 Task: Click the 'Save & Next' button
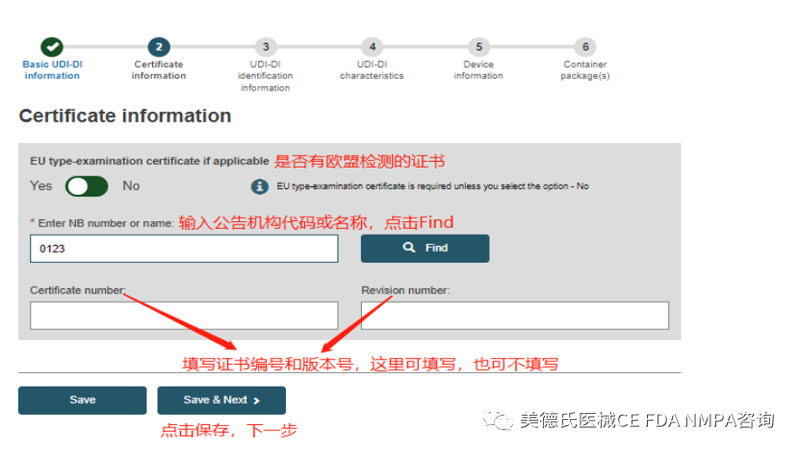[221, 400]
